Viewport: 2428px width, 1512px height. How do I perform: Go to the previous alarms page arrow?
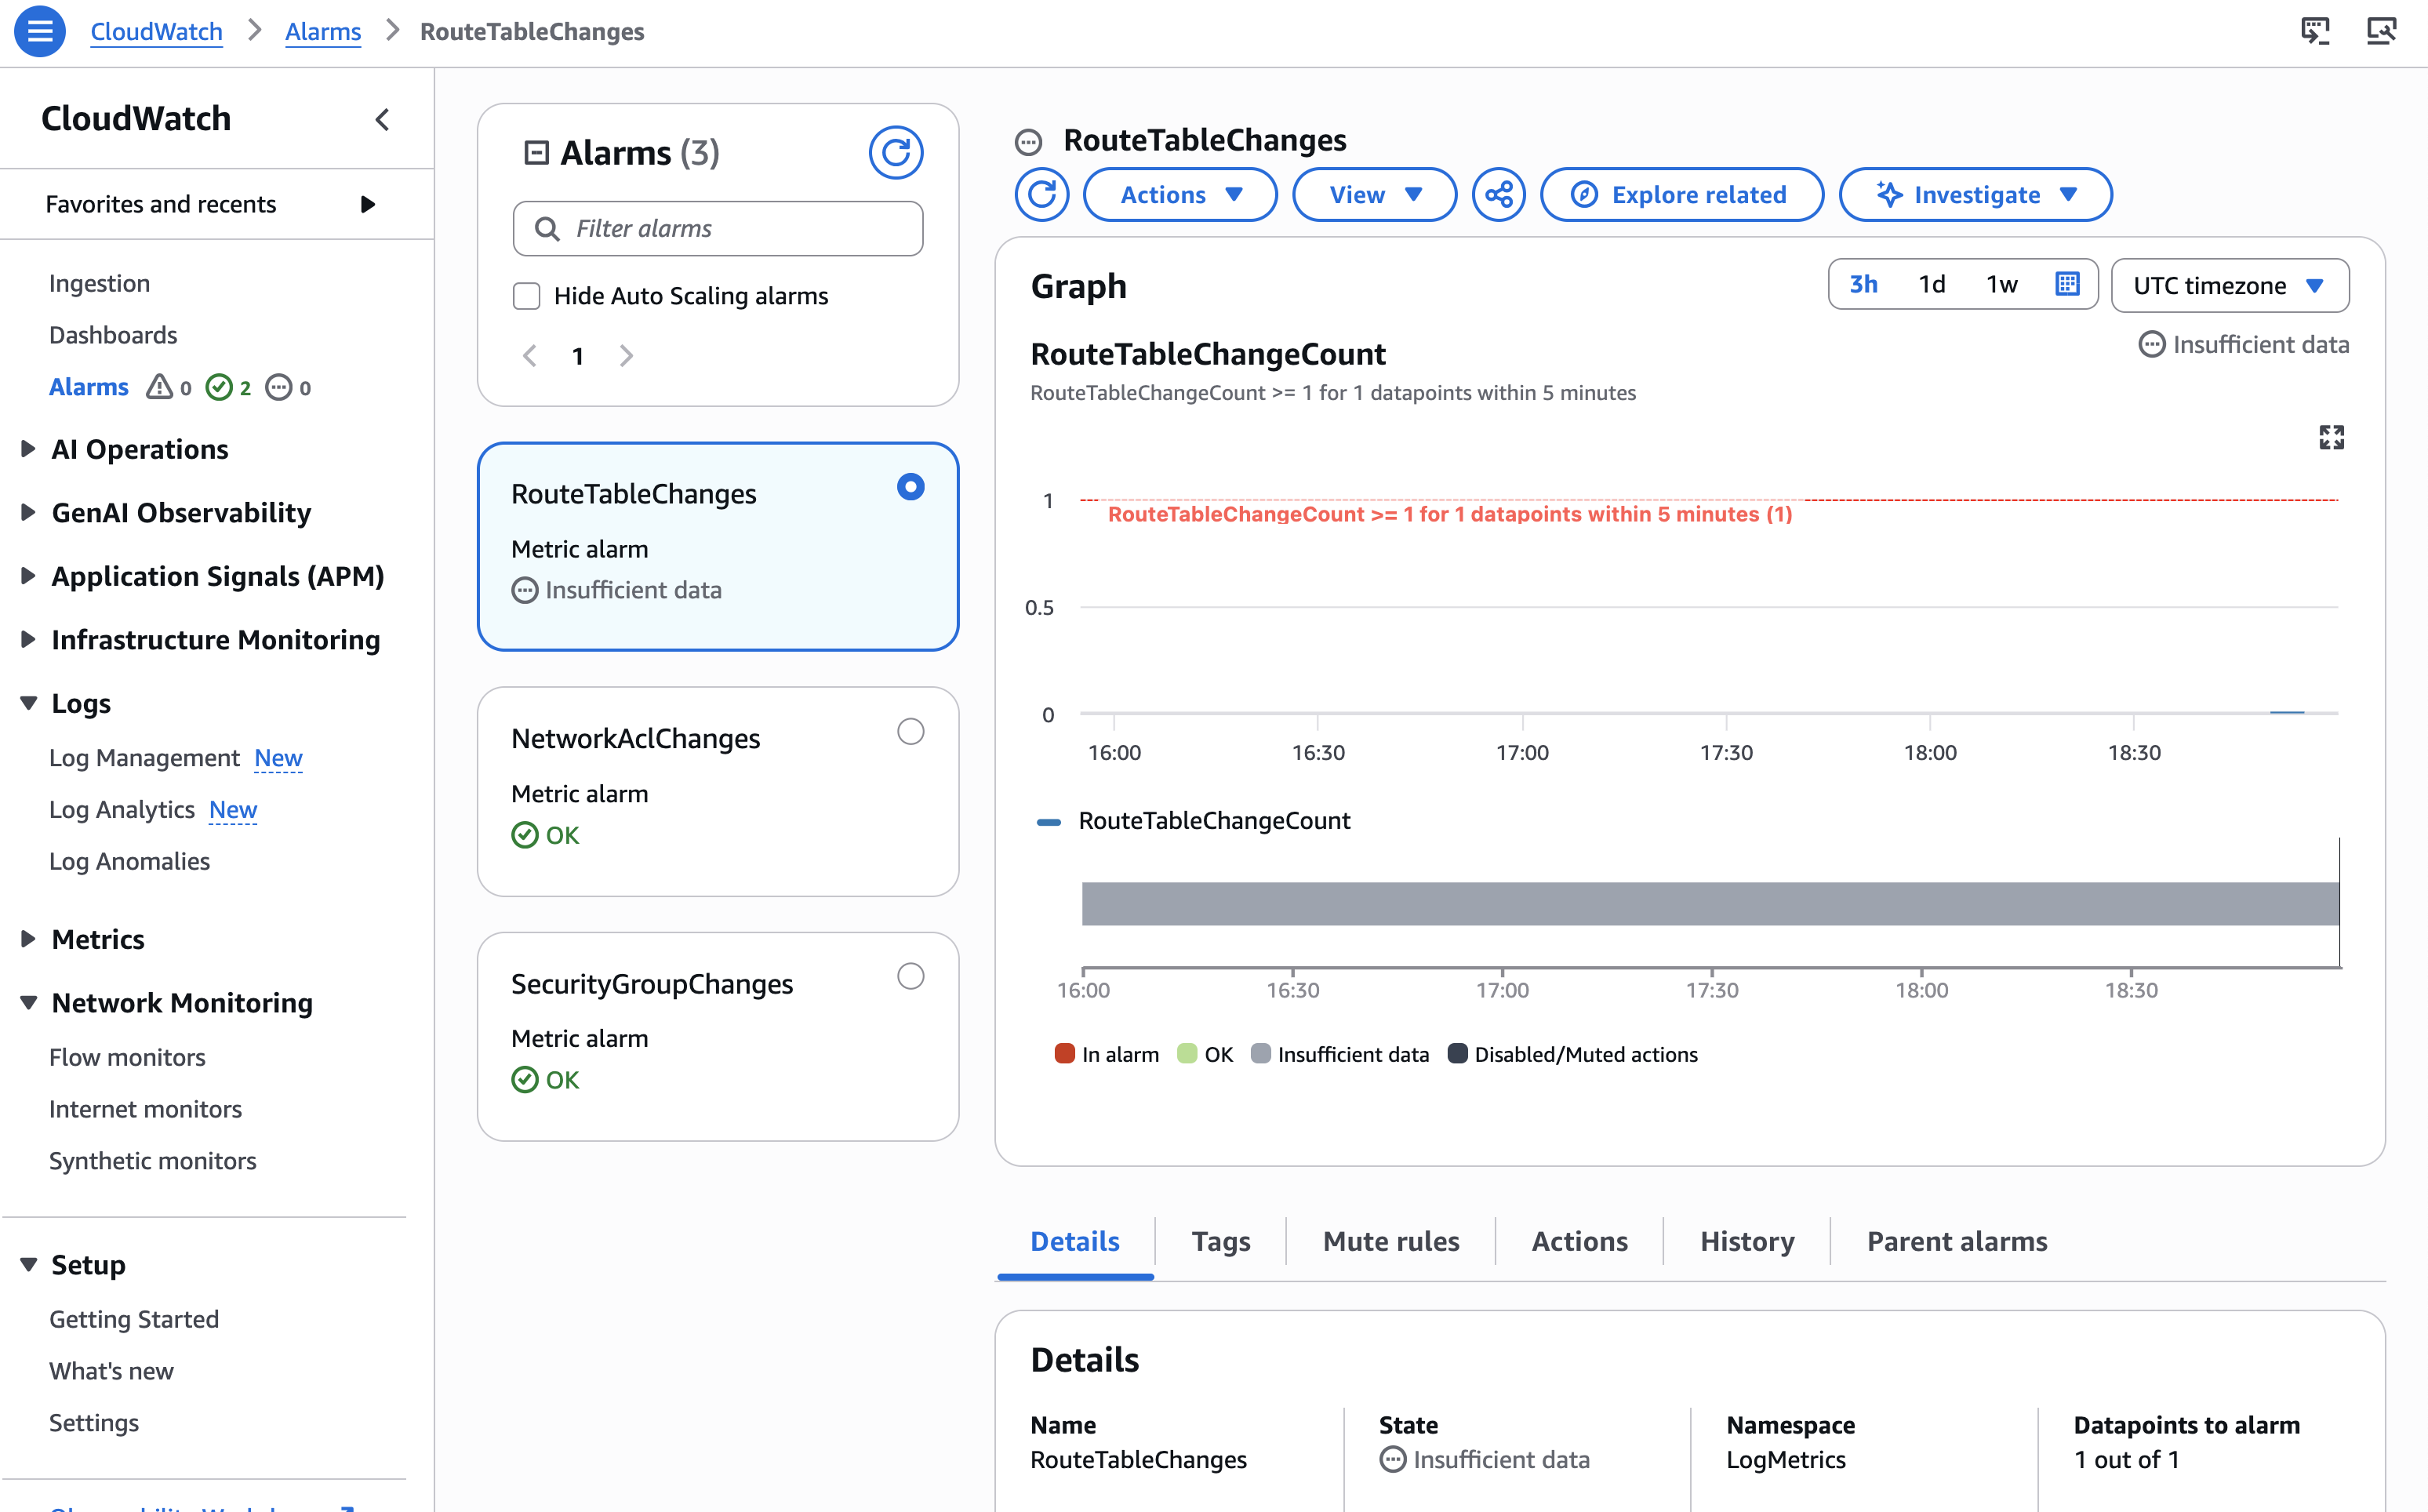coord(530,356)
